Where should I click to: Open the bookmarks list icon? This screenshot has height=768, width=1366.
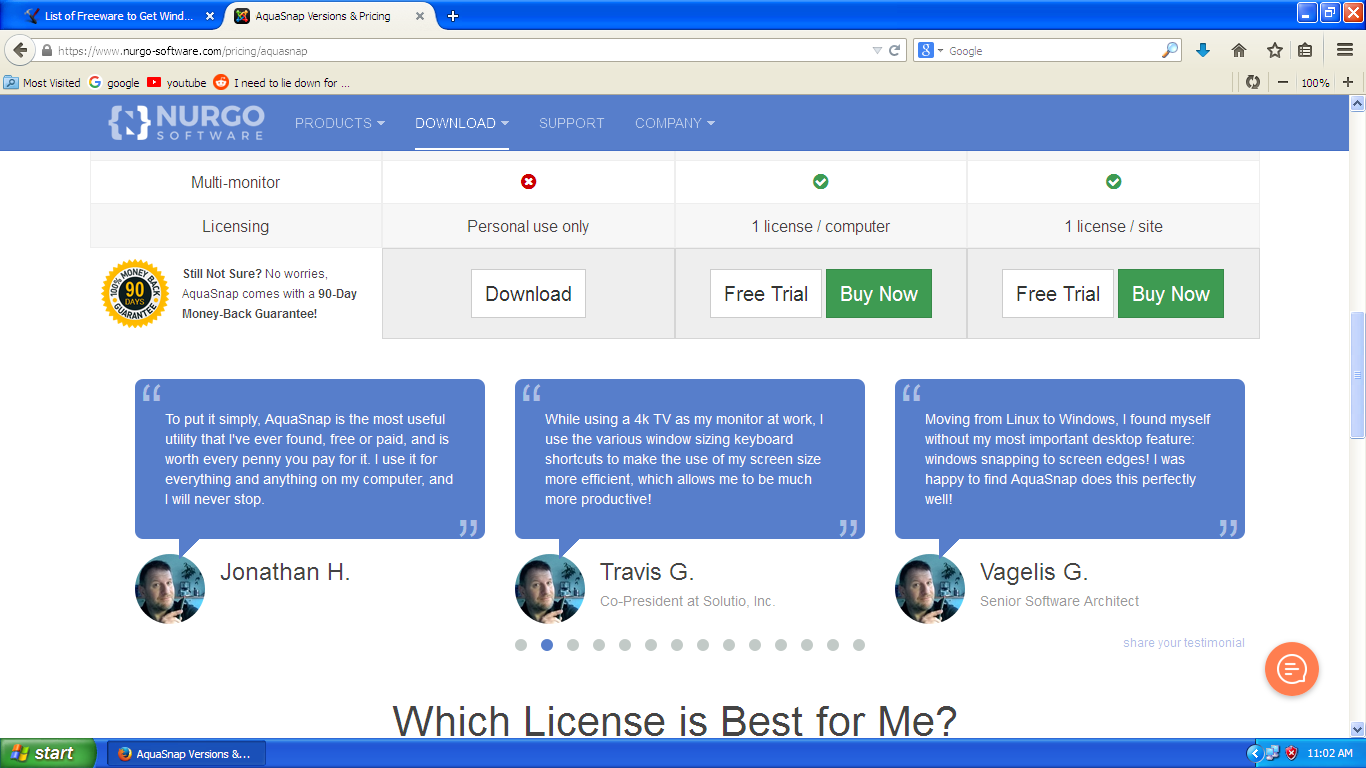point(1305,50)
